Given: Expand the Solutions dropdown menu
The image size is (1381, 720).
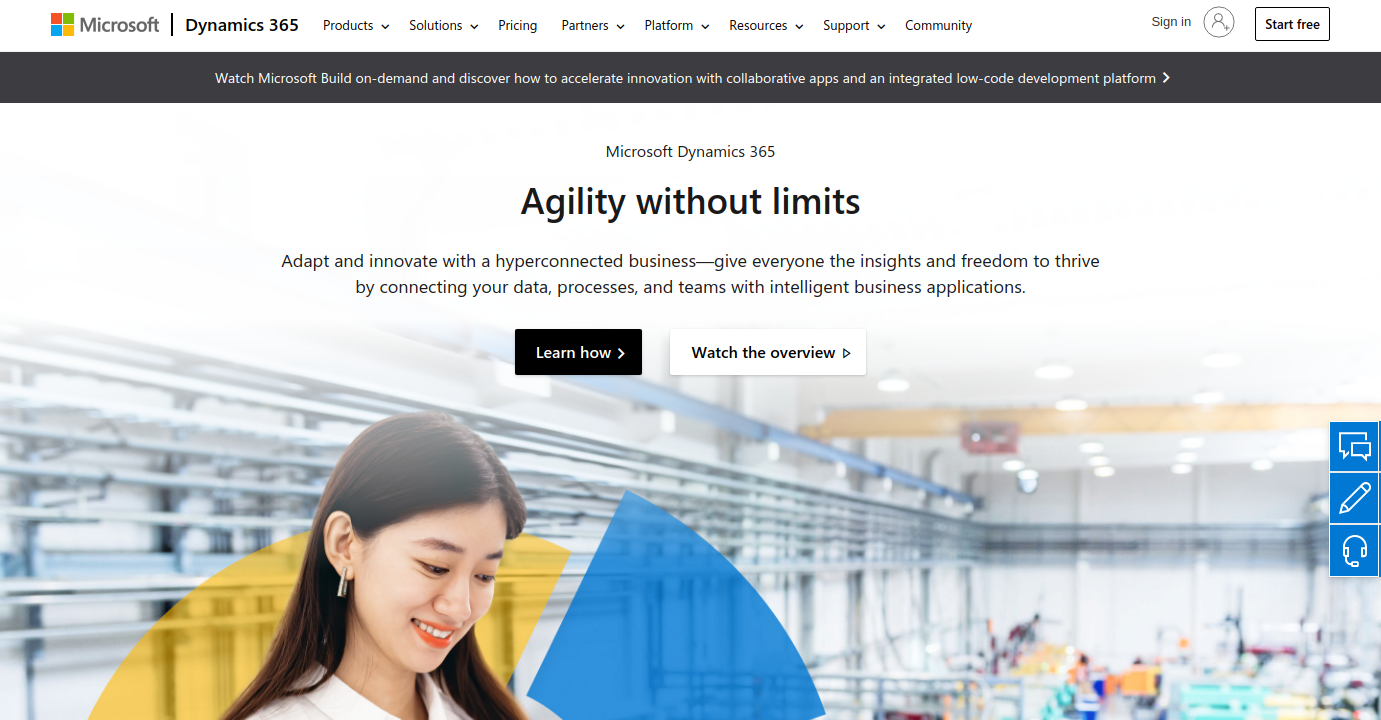Looking at the screenshot, I should (444, 26).
